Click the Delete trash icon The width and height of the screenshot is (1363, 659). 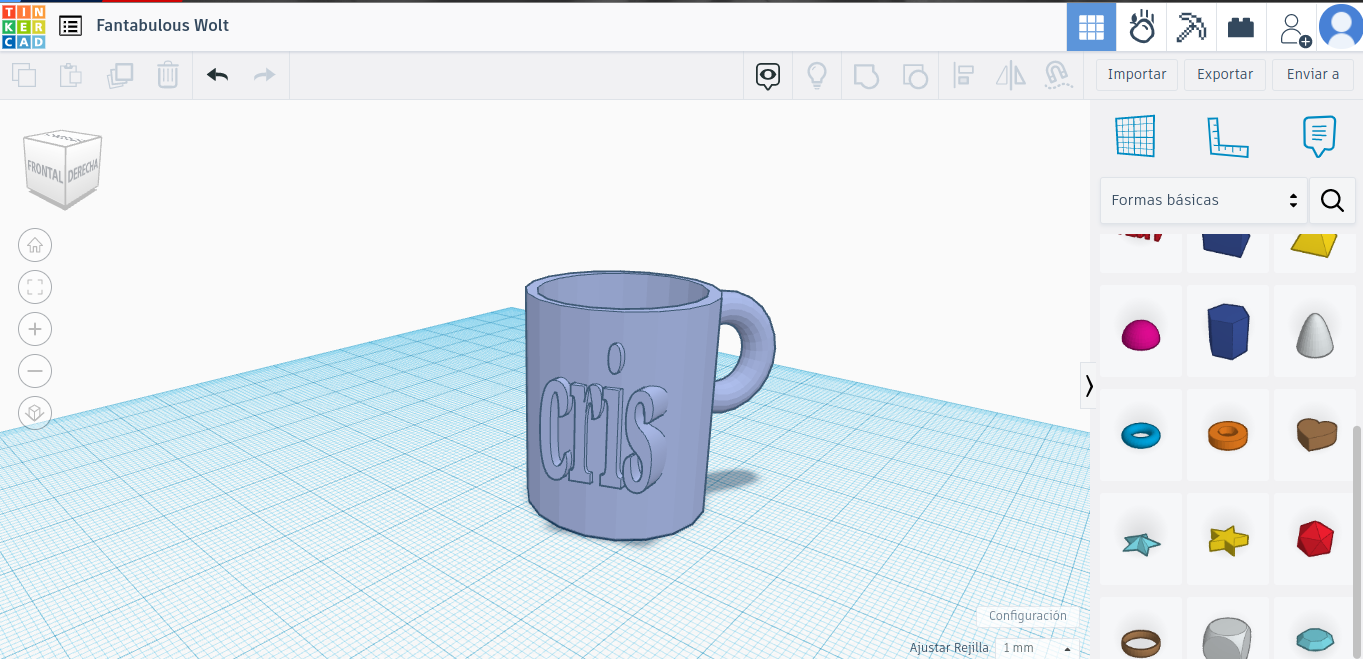[x=168, y=75]
